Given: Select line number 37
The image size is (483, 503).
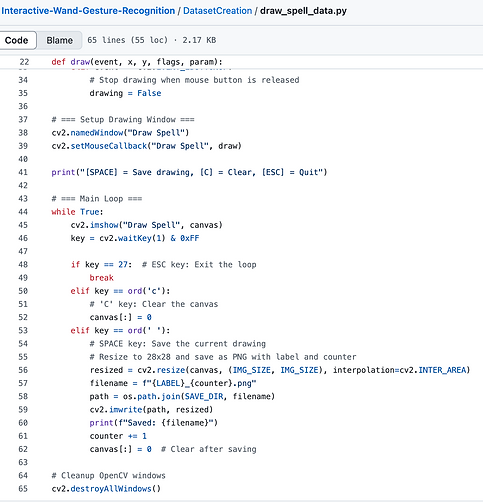Looking at the screenshot, I should pyautogui.click(x=23, y=119).
